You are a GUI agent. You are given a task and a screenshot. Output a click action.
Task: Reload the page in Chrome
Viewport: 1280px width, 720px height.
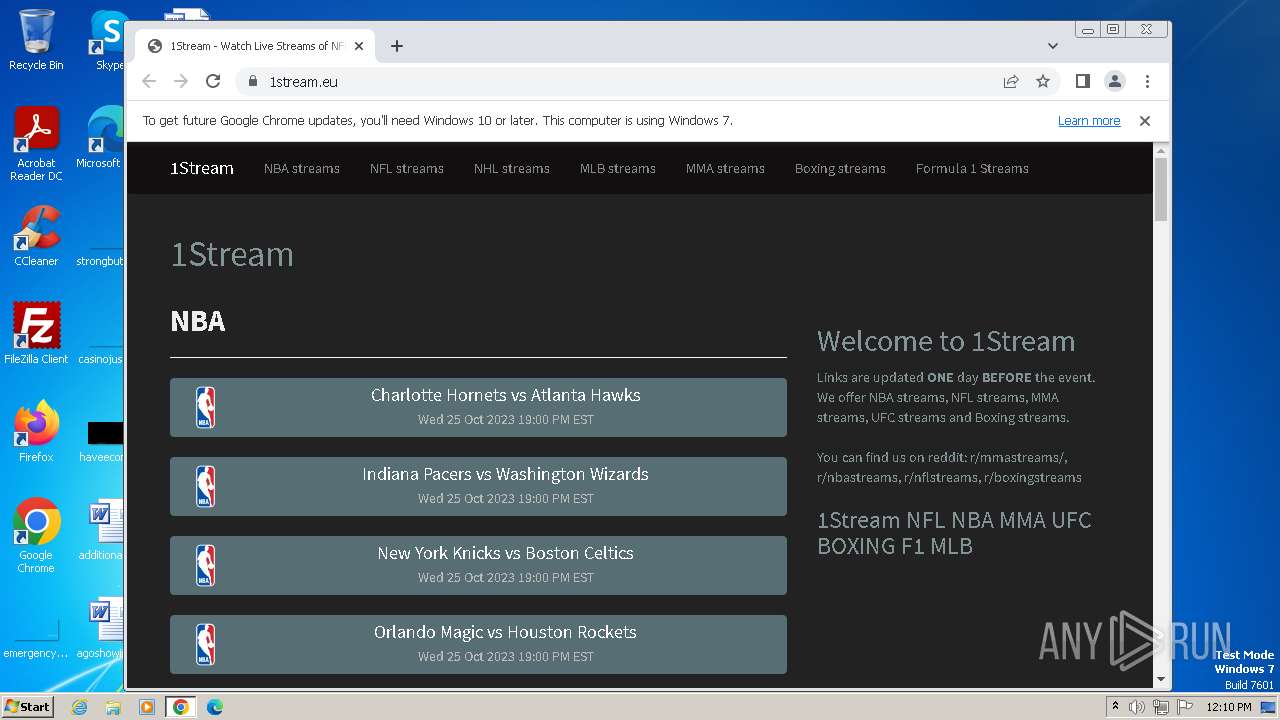[x=213, y=81]
